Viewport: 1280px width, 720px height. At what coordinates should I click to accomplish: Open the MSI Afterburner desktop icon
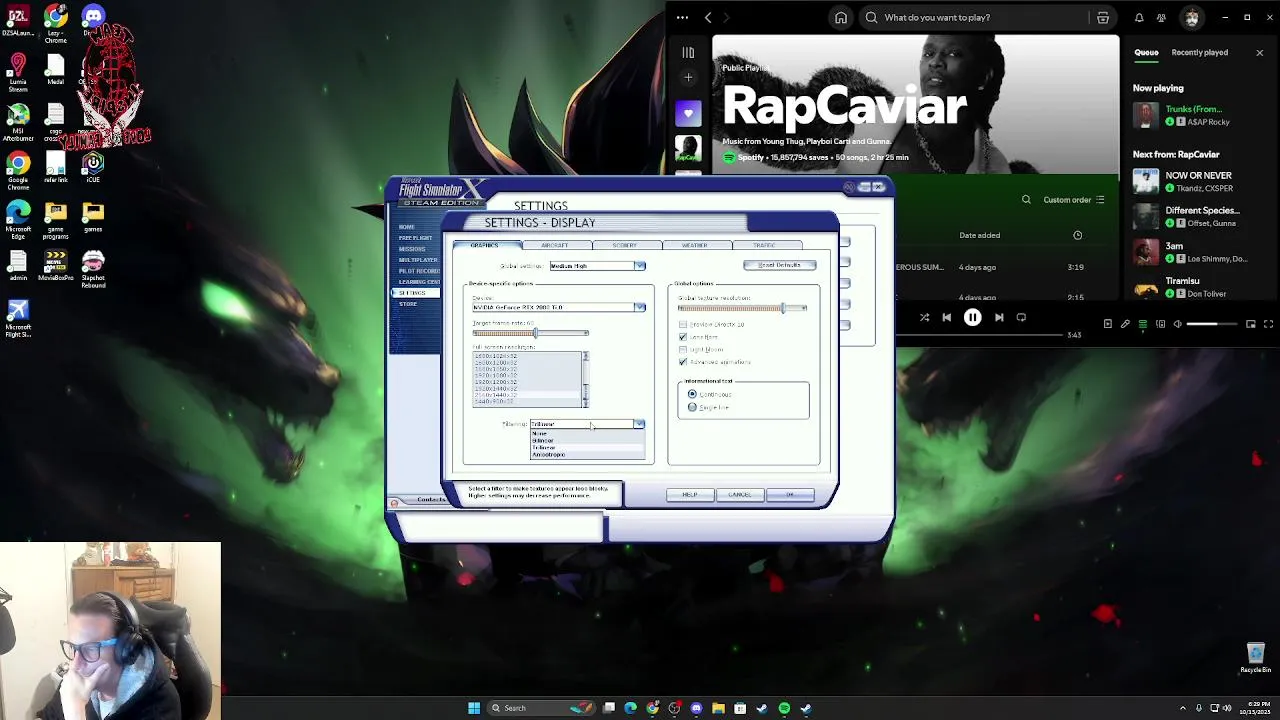(17, 123)
